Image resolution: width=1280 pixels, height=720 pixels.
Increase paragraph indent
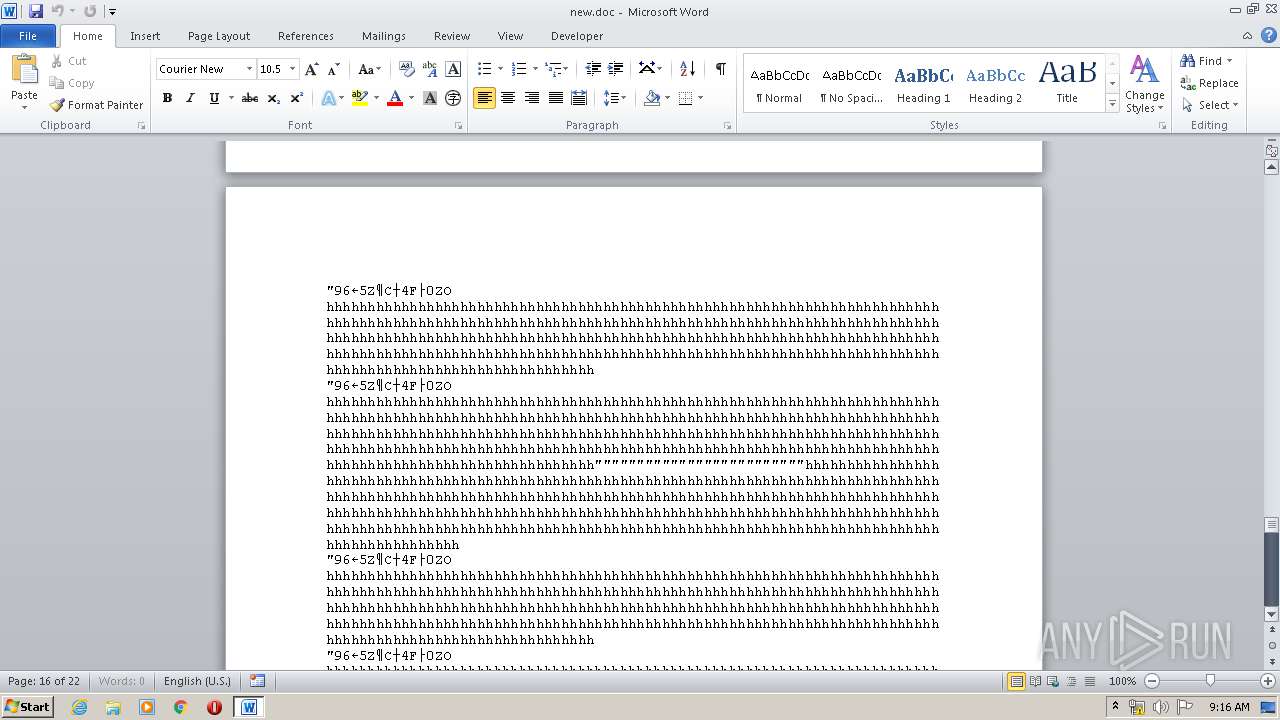click(x=616, y=69)
